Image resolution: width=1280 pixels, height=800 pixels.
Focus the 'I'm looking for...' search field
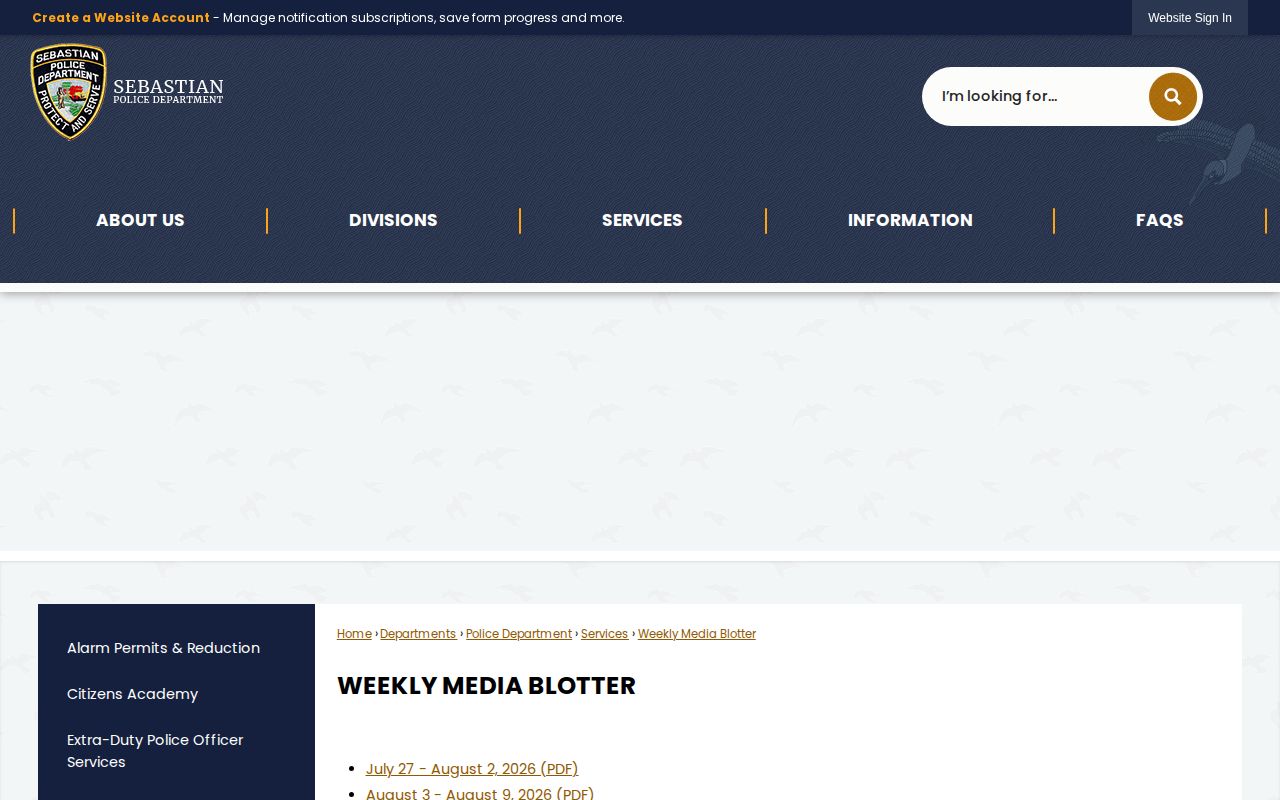(1036, 97)
